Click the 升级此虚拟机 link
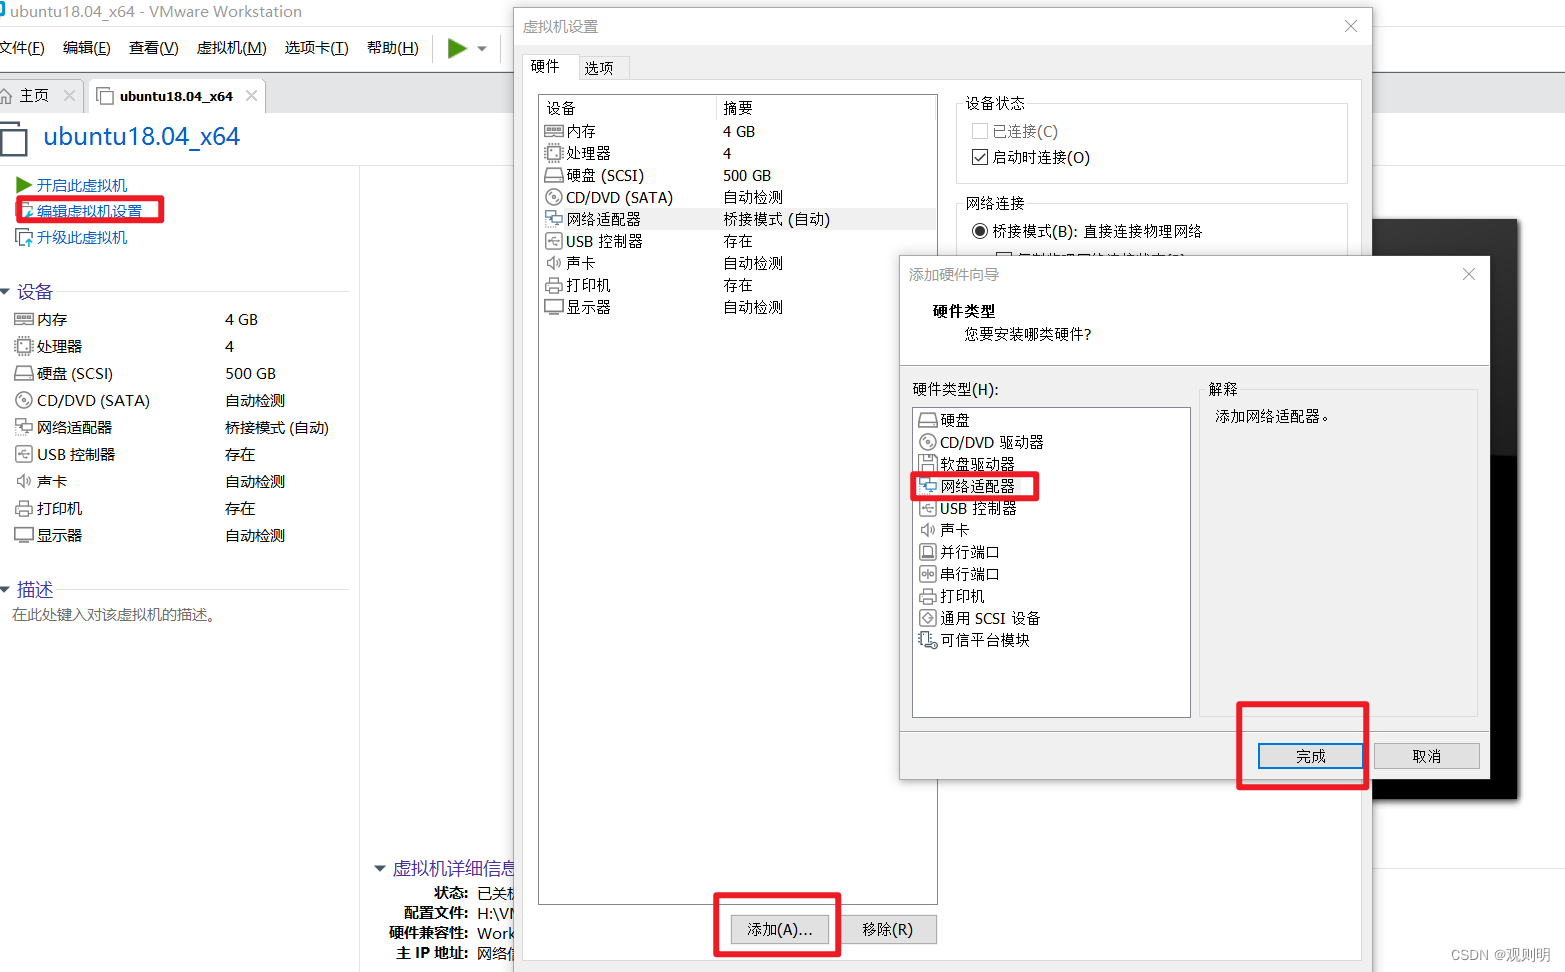This screenshot has height=972, width=1565. click(x=82, y=237)
